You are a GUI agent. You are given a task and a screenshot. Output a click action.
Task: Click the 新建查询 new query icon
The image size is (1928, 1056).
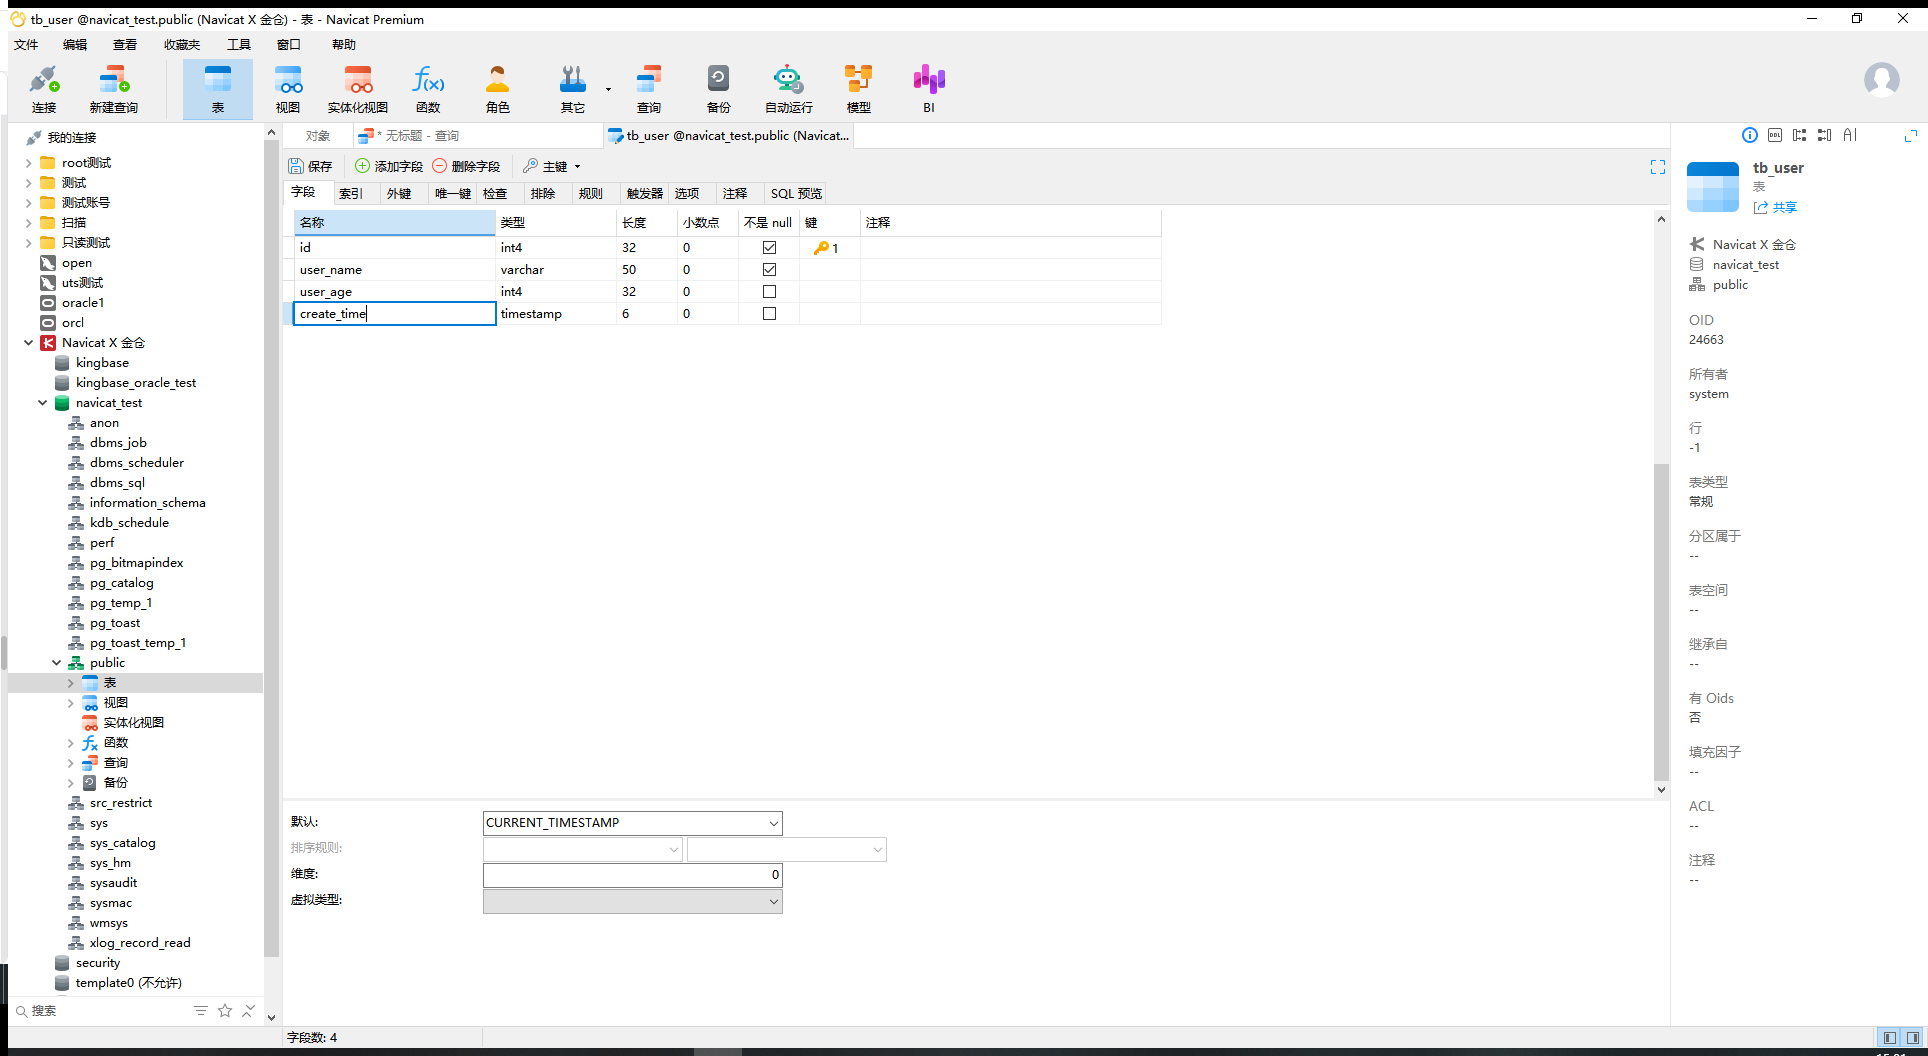(x=114, y=89)
